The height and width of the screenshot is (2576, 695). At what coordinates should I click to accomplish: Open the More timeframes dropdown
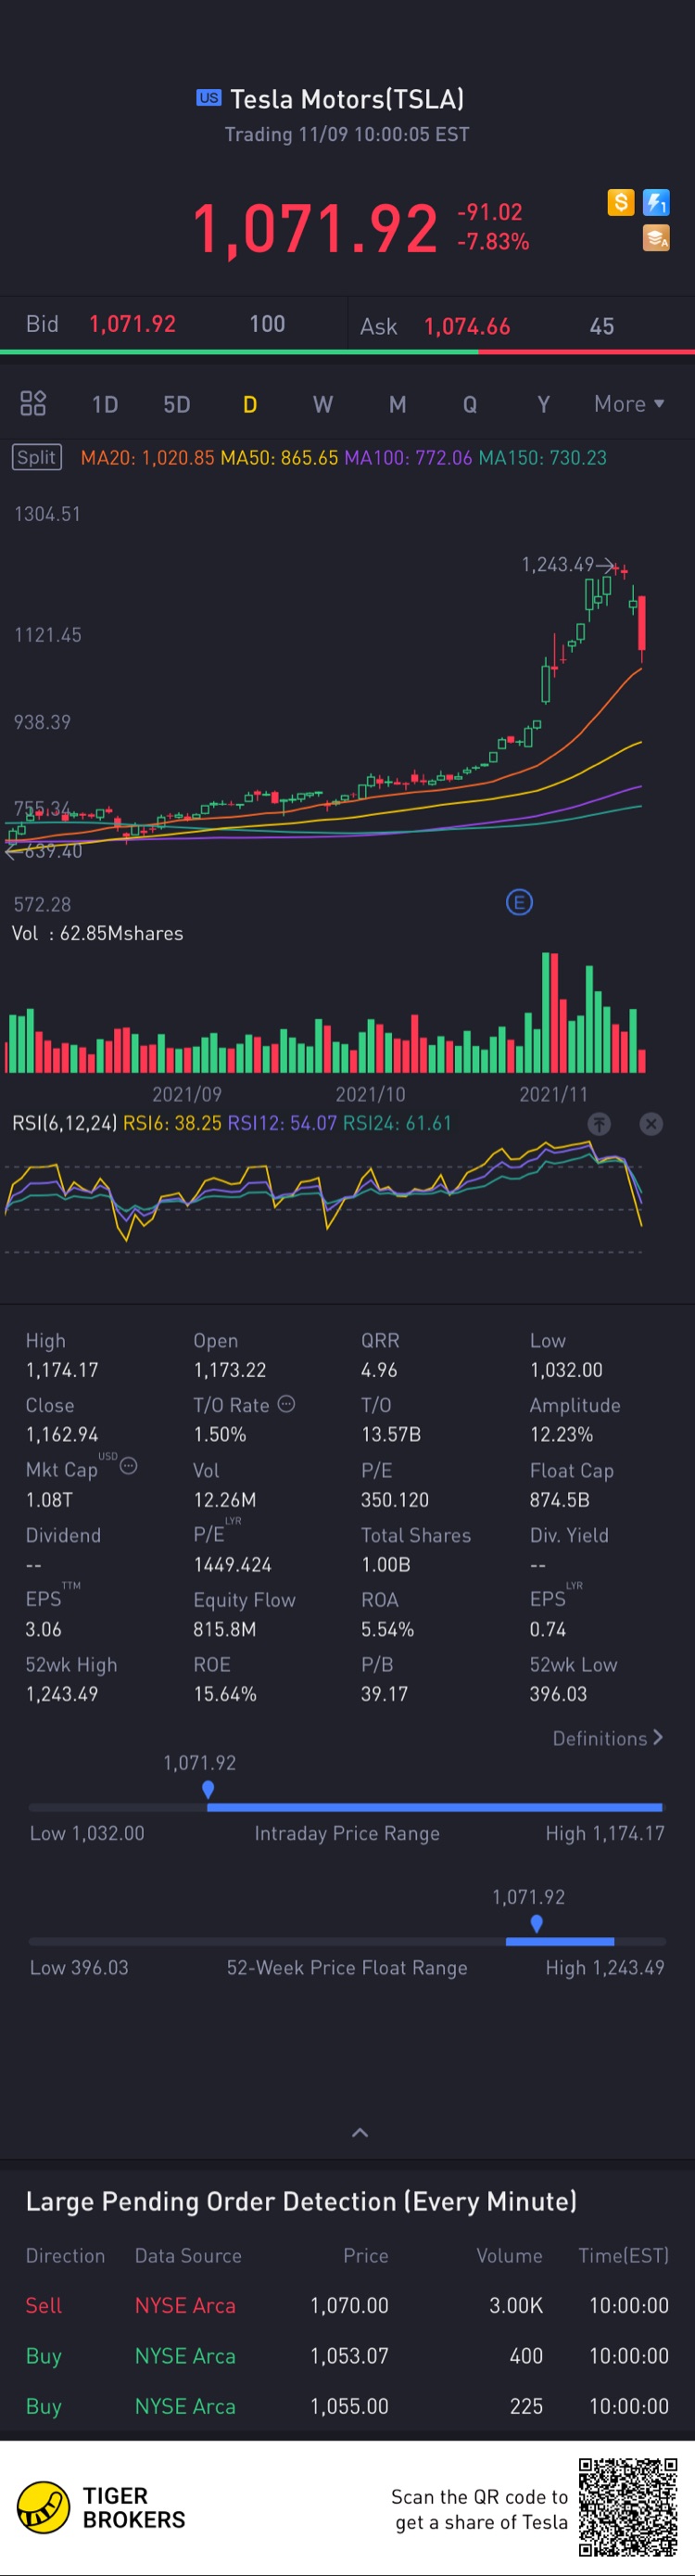pos(629,404)
